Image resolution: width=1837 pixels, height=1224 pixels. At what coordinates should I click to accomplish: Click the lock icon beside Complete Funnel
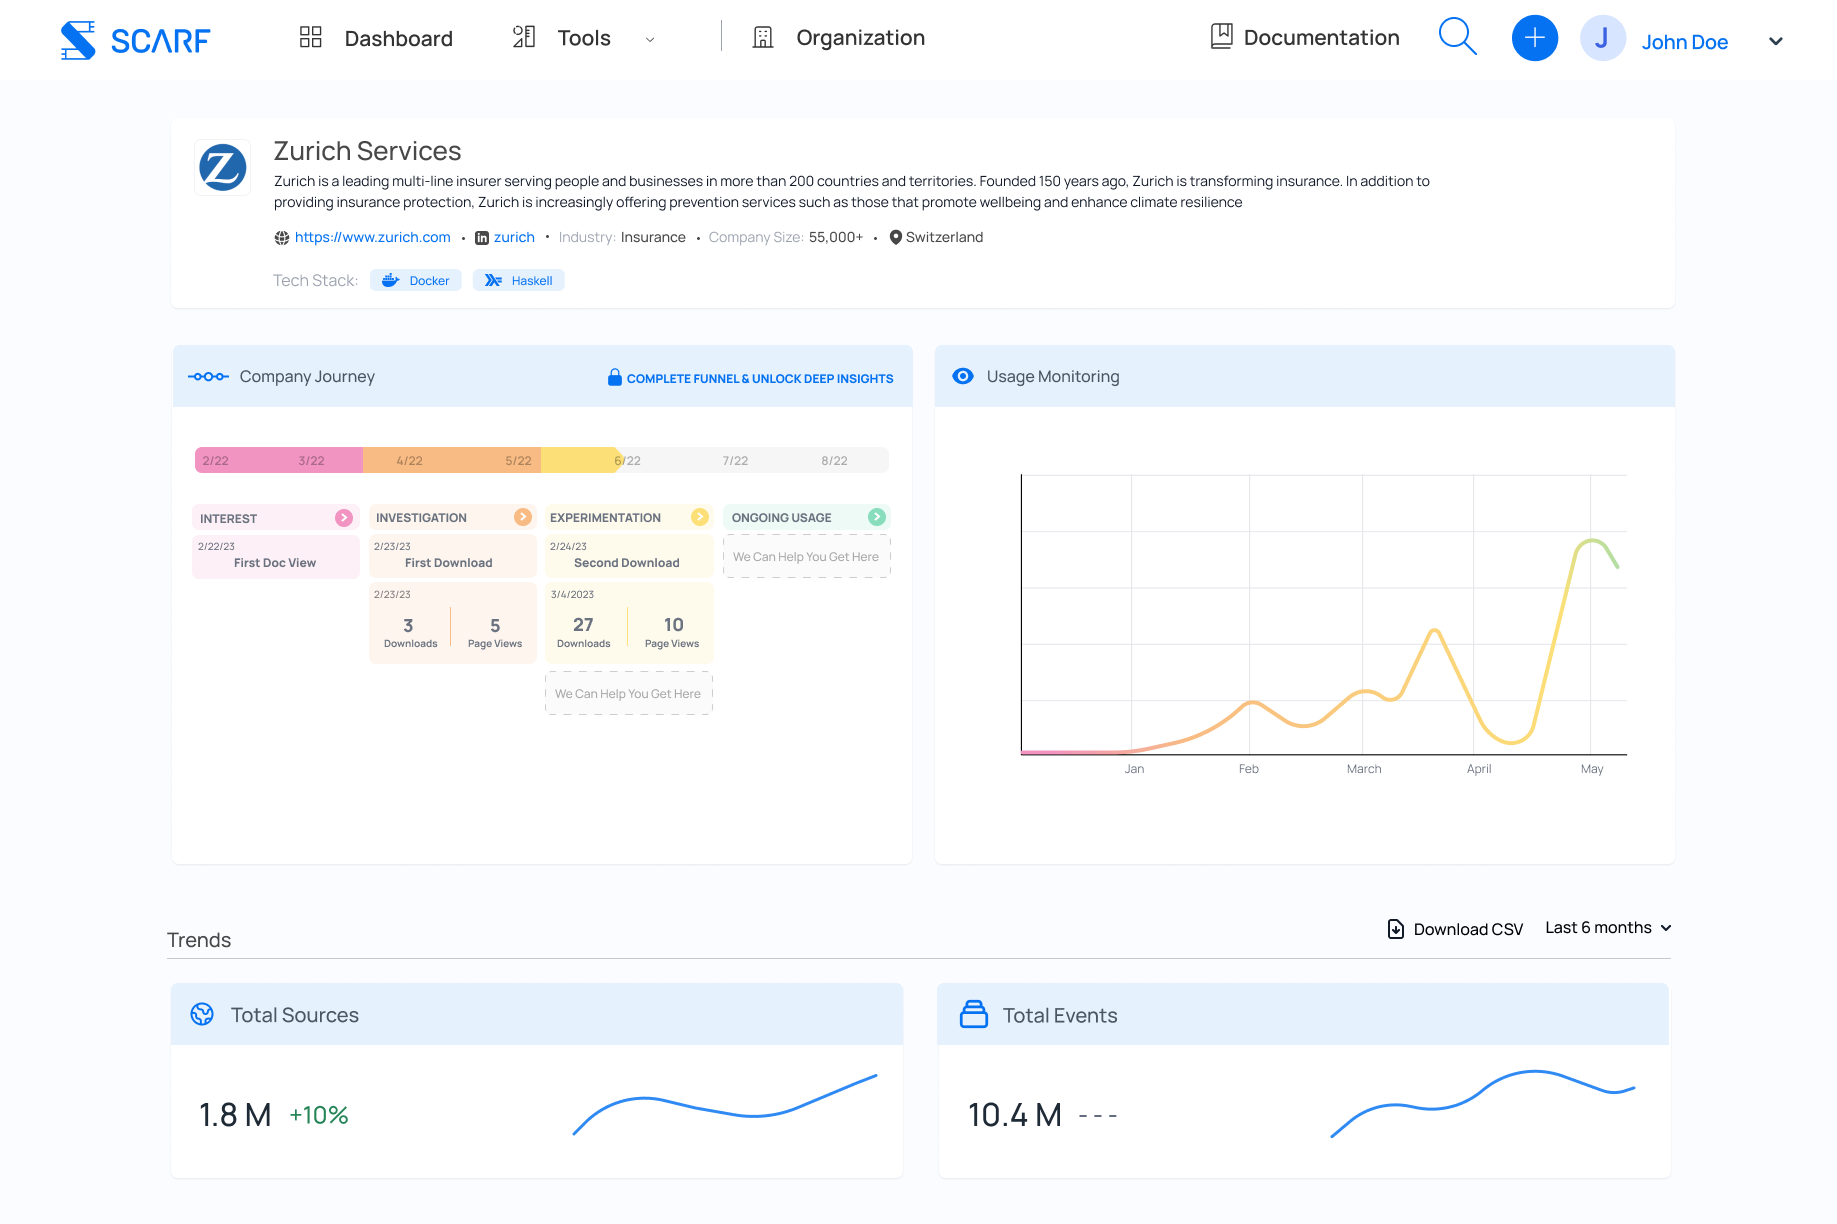[615, 377]
